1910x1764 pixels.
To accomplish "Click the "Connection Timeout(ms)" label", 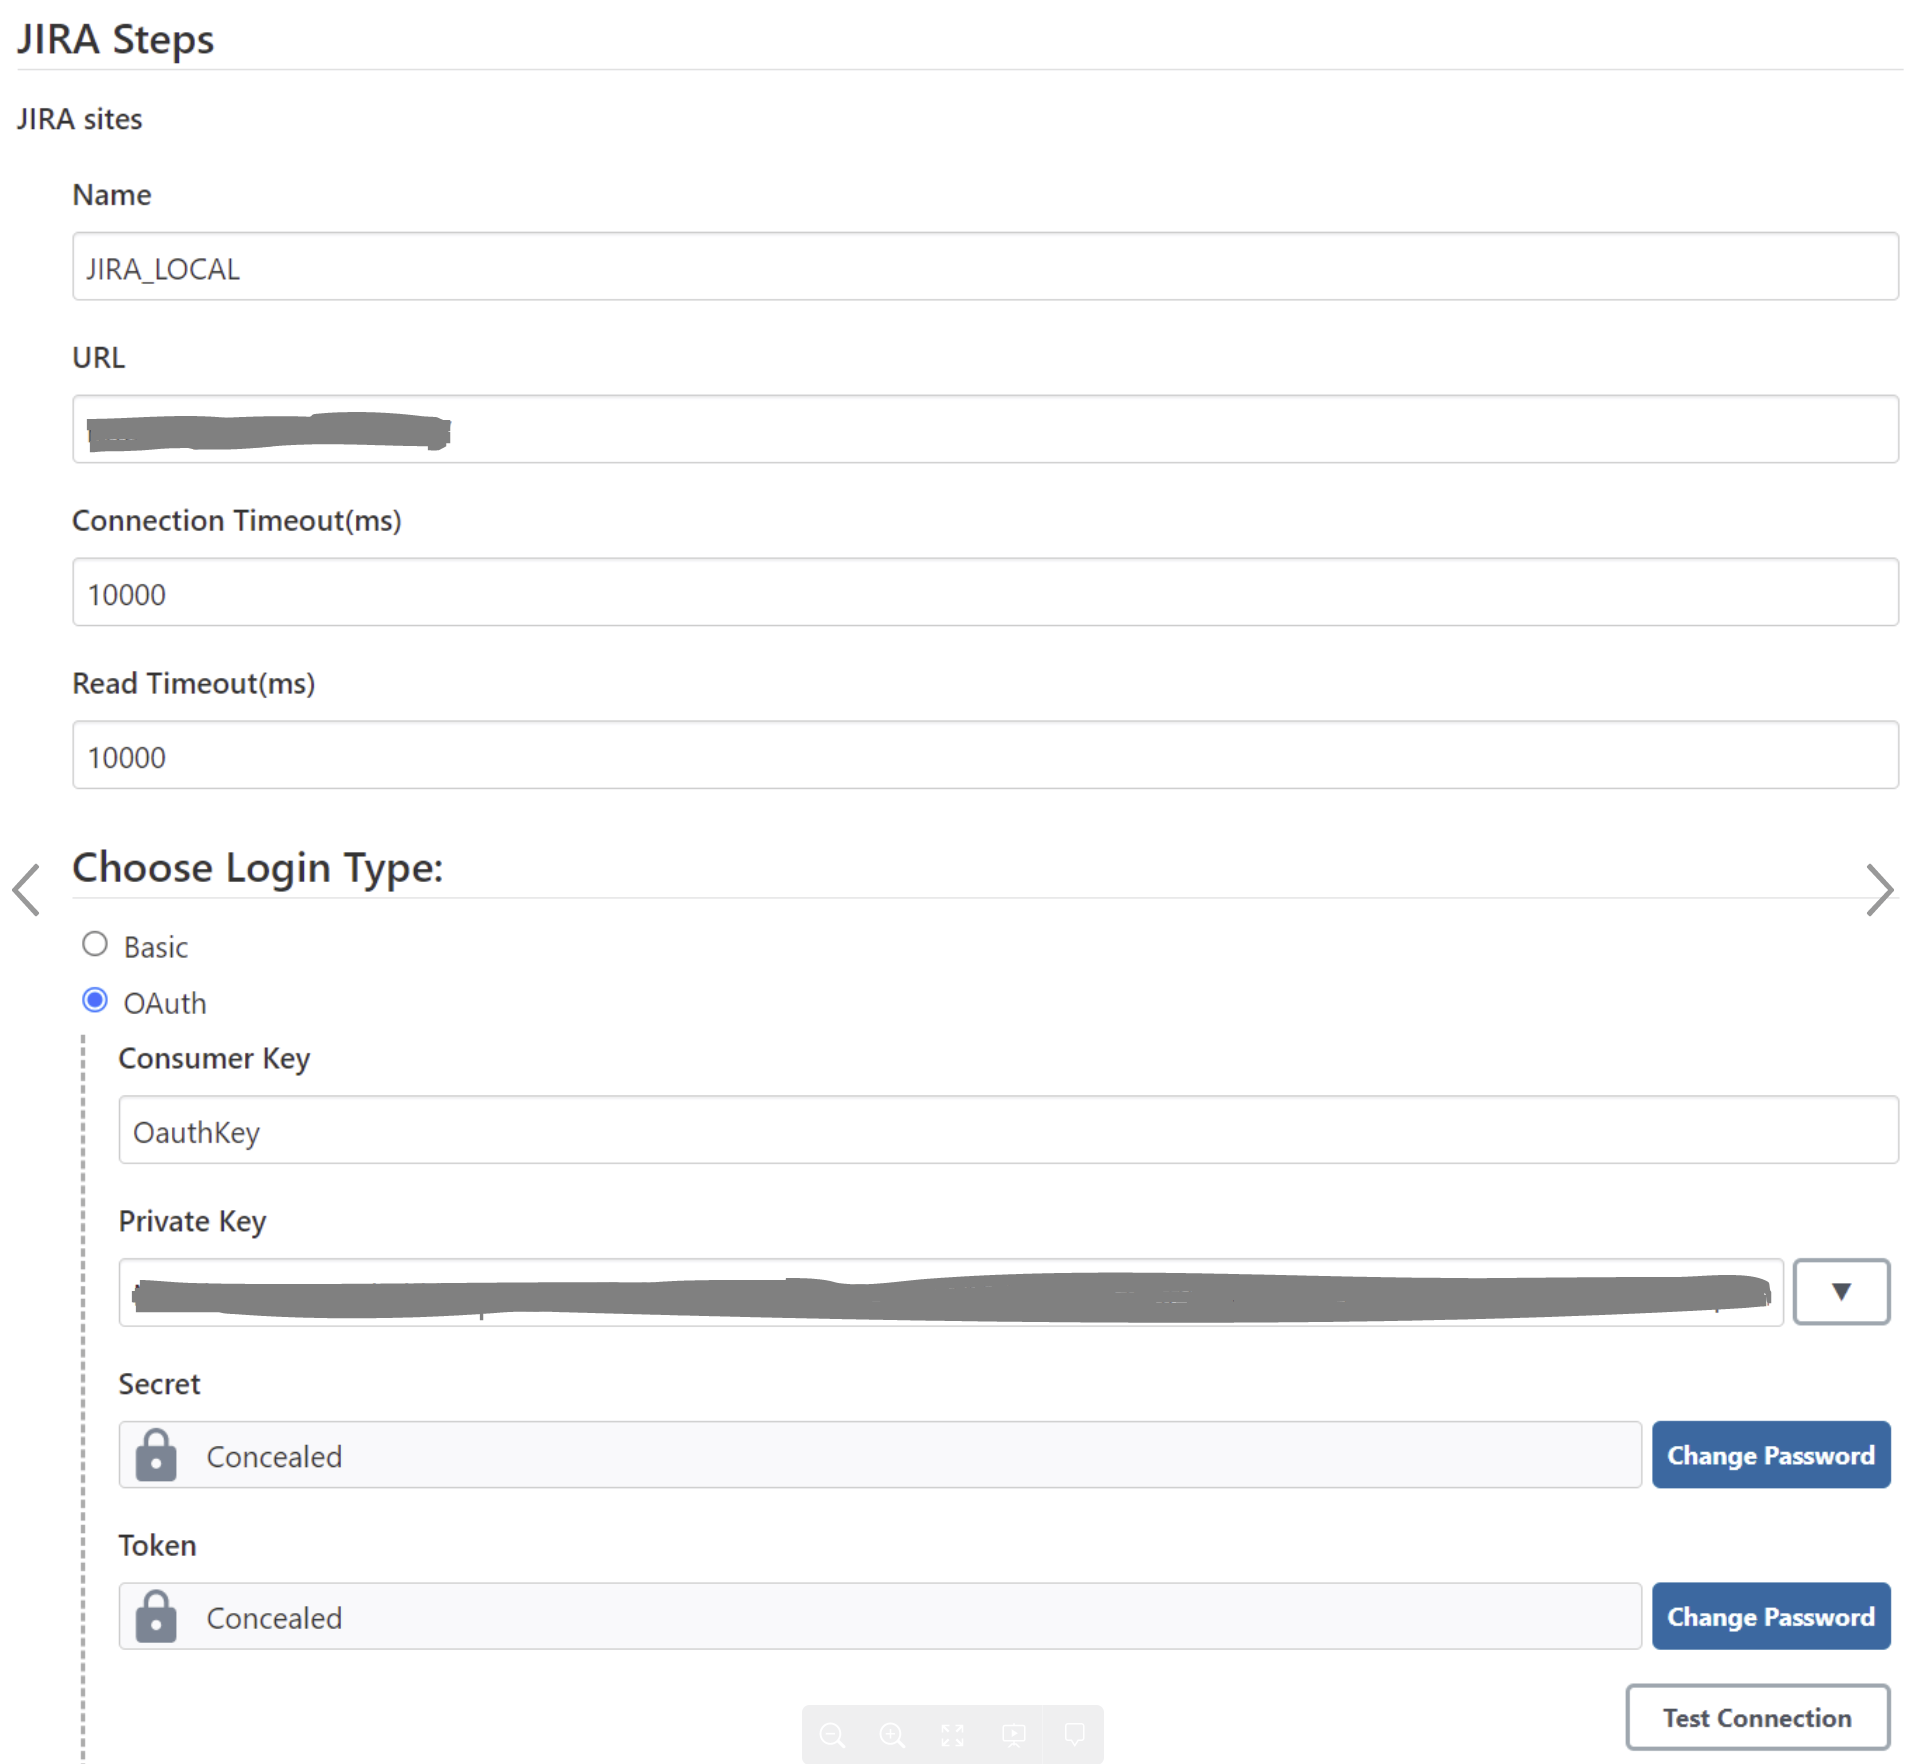I will pyautogui.click(x=237, y=521).
